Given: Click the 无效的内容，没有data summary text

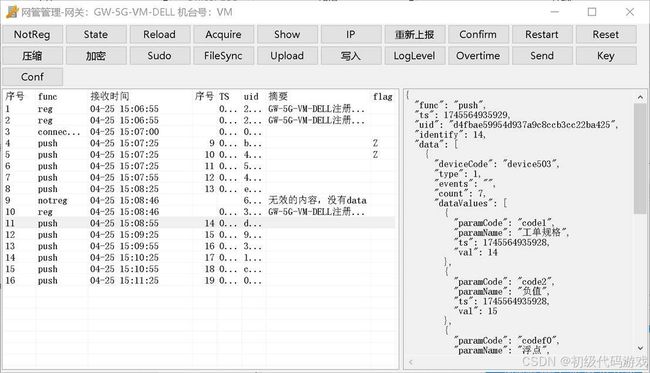Looking at the screenshot, I should (x=317, y=201).
